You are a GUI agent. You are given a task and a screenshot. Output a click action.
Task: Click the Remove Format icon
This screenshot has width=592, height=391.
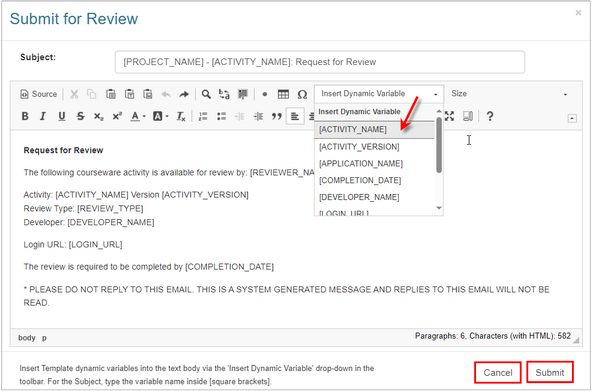tap(181, 116)
